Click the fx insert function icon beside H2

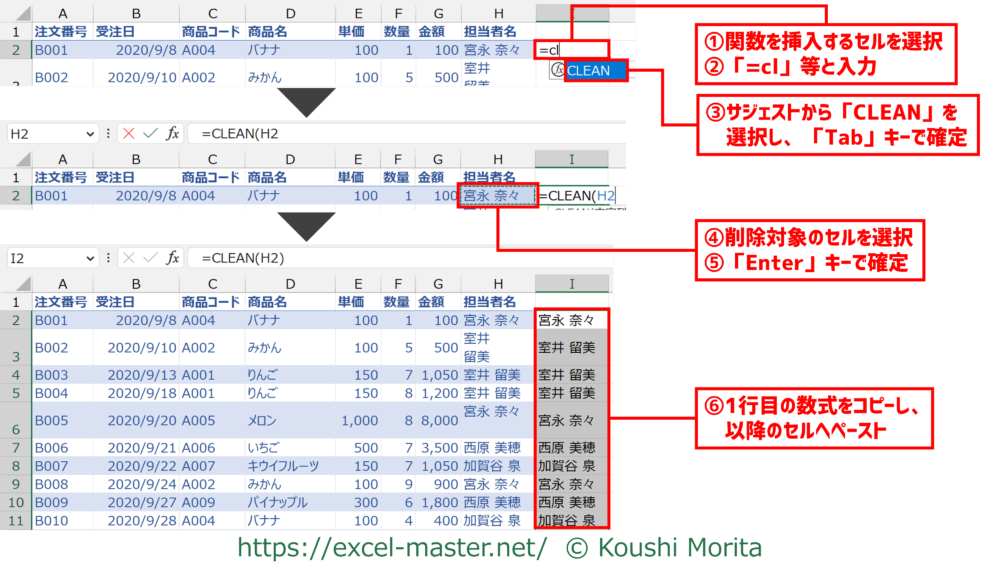point(172,133)
